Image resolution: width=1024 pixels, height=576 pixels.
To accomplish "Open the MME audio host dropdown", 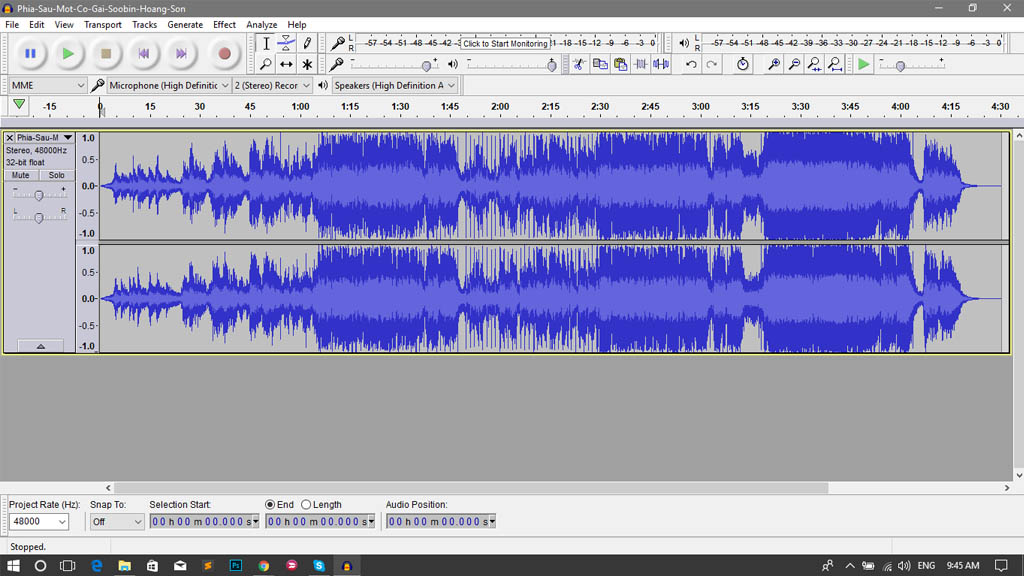I will click(47, 86).
